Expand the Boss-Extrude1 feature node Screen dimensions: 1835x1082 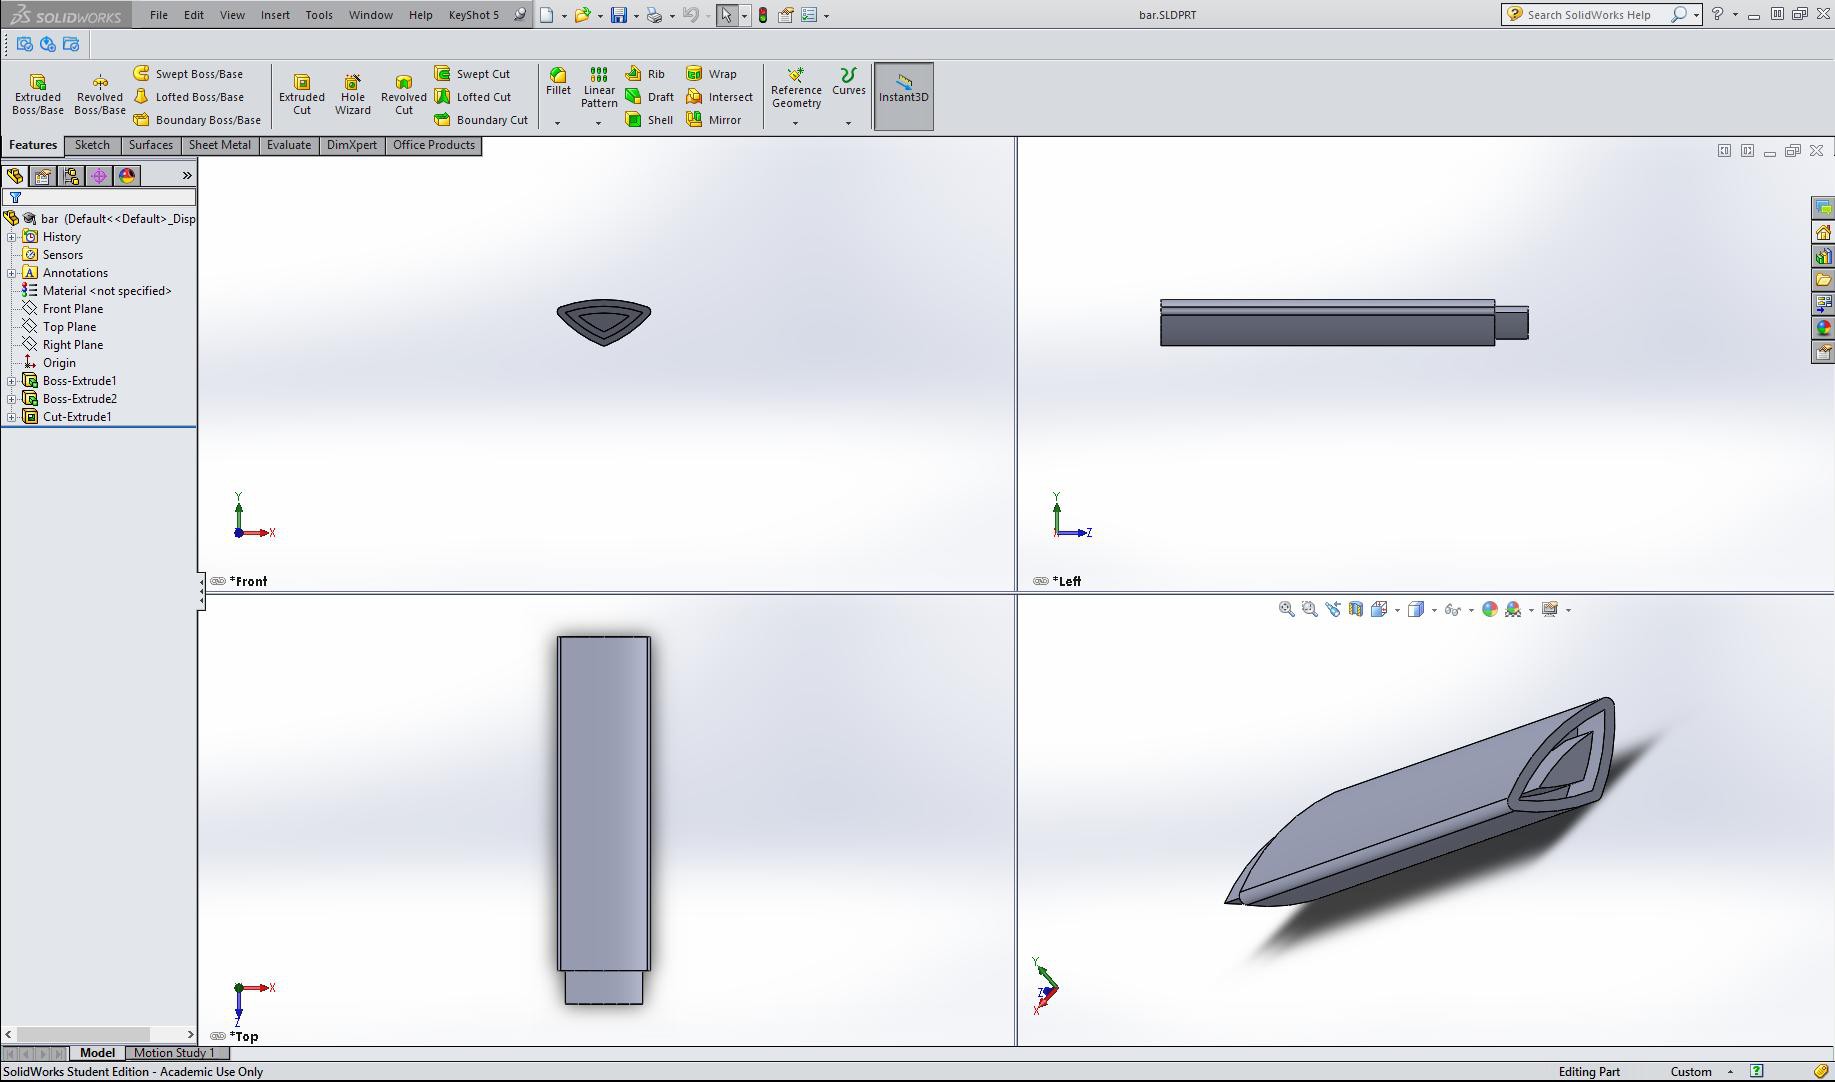(x=12, y=381)
